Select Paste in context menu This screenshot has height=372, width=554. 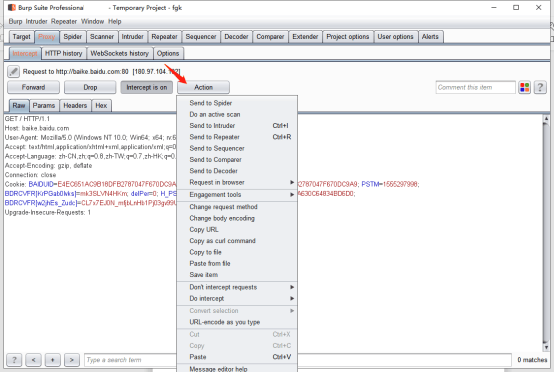(237, 357)
